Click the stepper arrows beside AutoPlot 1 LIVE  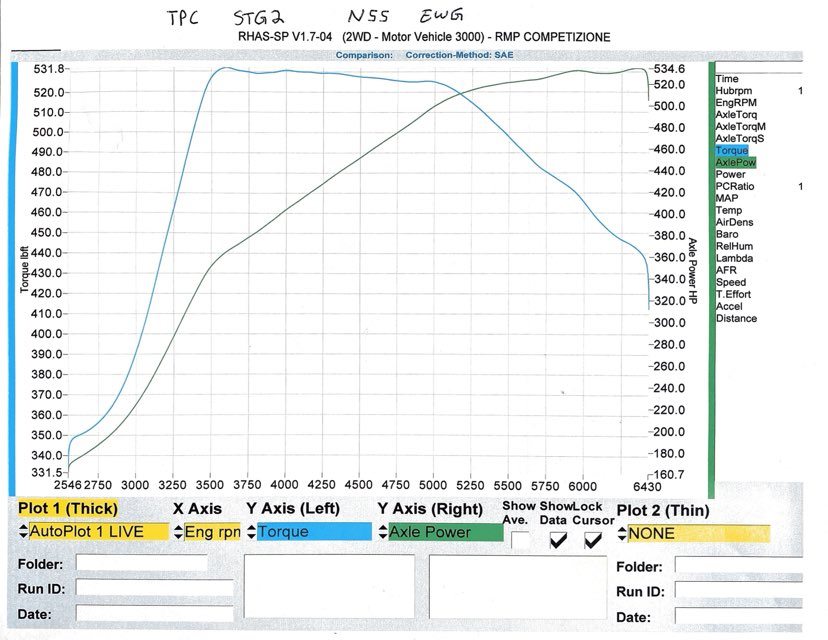coord(23,532)
